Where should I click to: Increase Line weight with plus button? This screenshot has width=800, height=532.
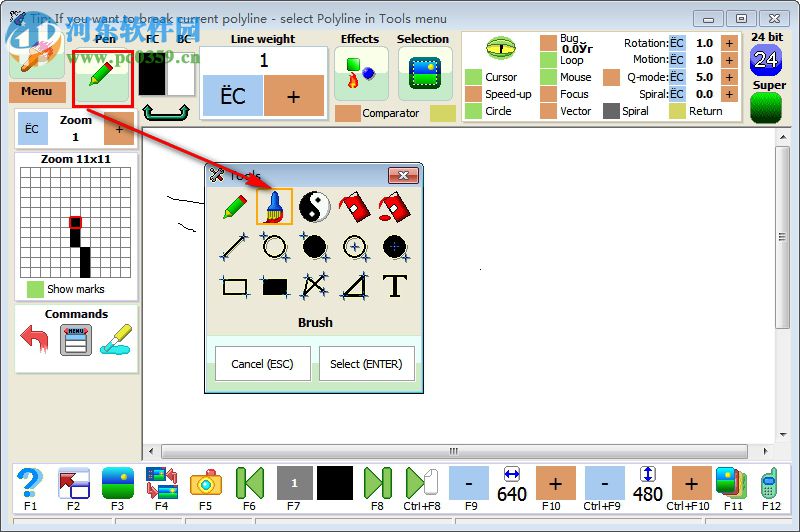[294, 96]
